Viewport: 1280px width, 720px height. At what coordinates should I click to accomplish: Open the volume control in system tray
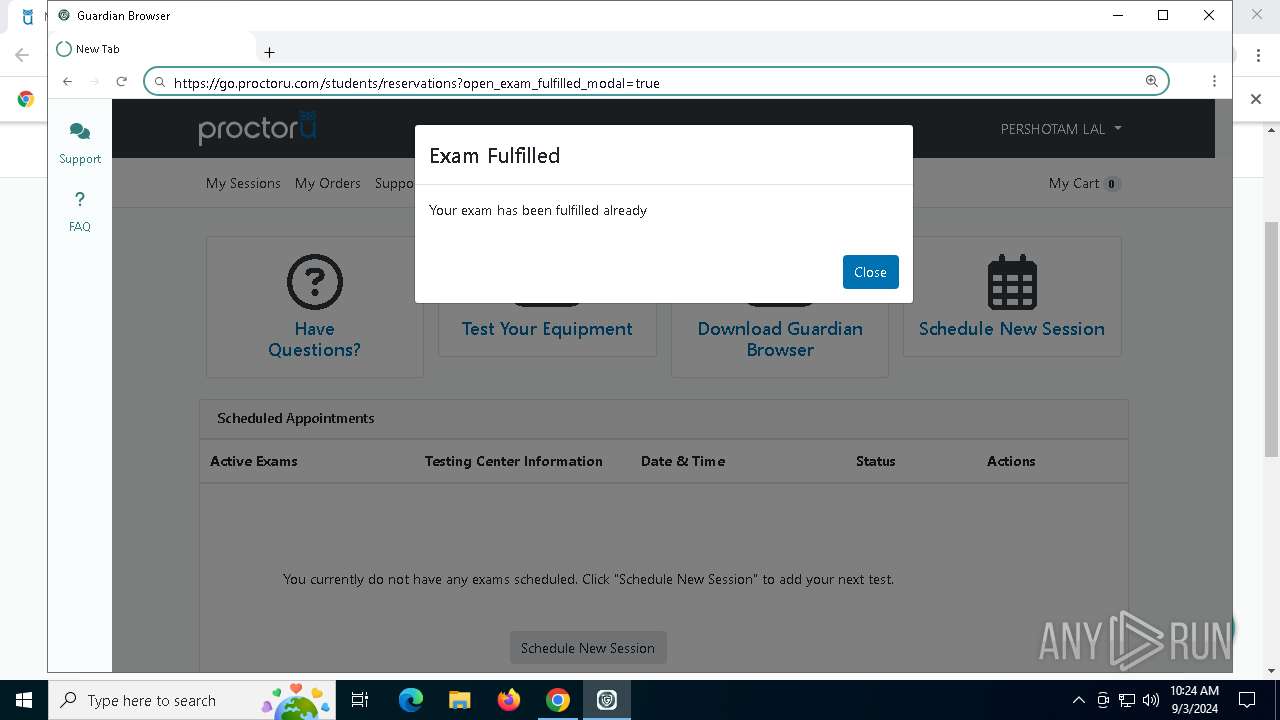[x=1150, y=700]
